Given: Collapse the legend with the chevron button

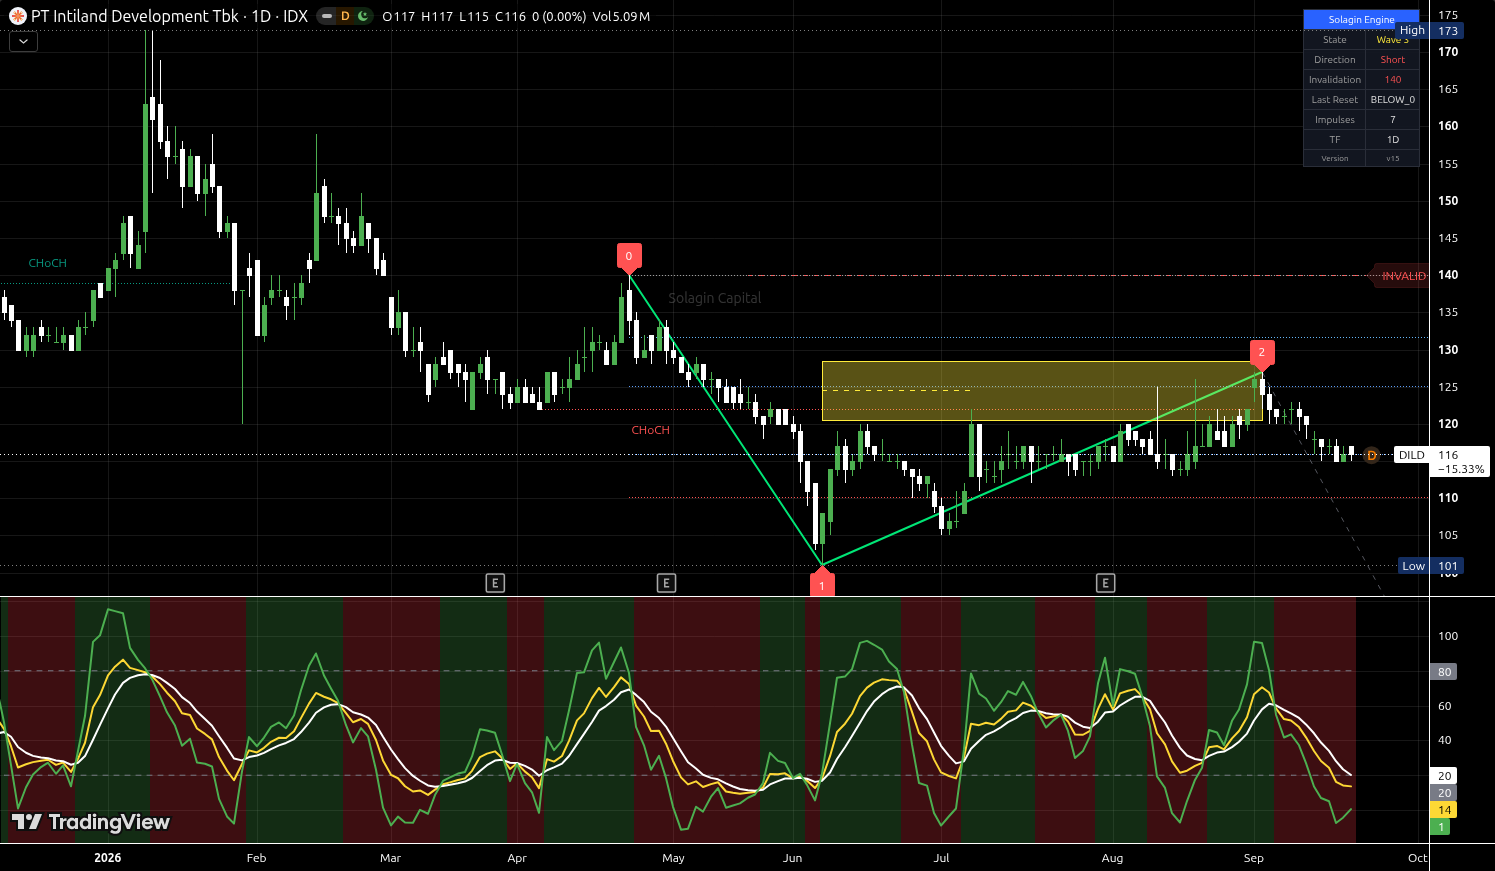Looking at the screenshot, I should click(23, 42).
